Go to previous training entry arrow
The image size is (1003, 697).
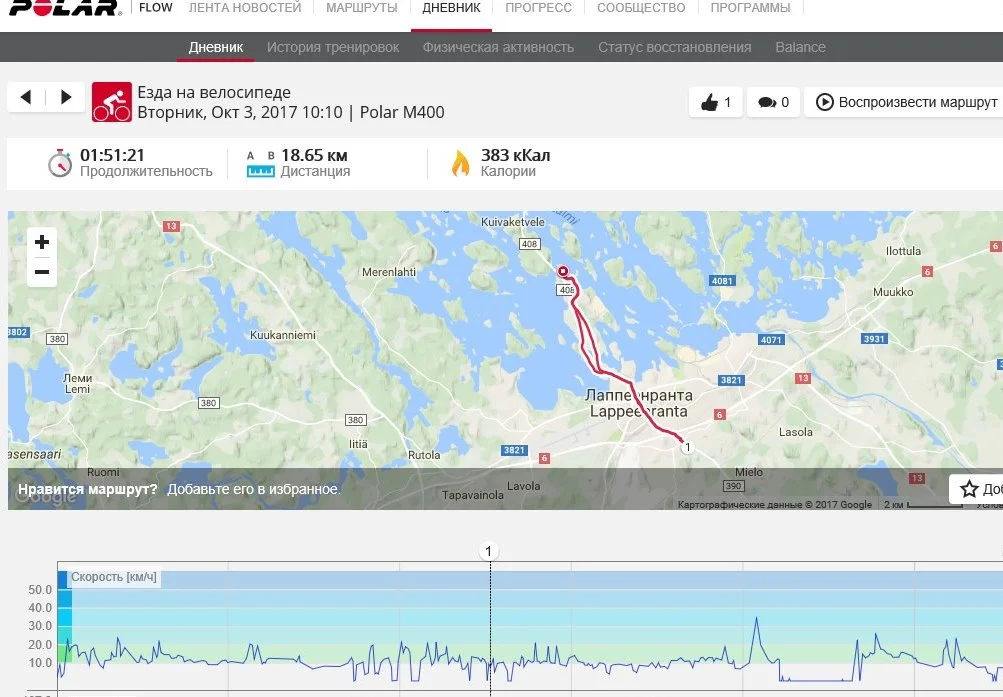26,97
